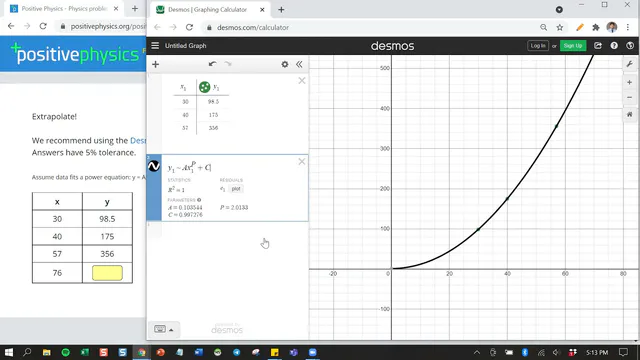Zoom out on the graph
The width and height of the screenshot is (640, 360).
(629, 98)
